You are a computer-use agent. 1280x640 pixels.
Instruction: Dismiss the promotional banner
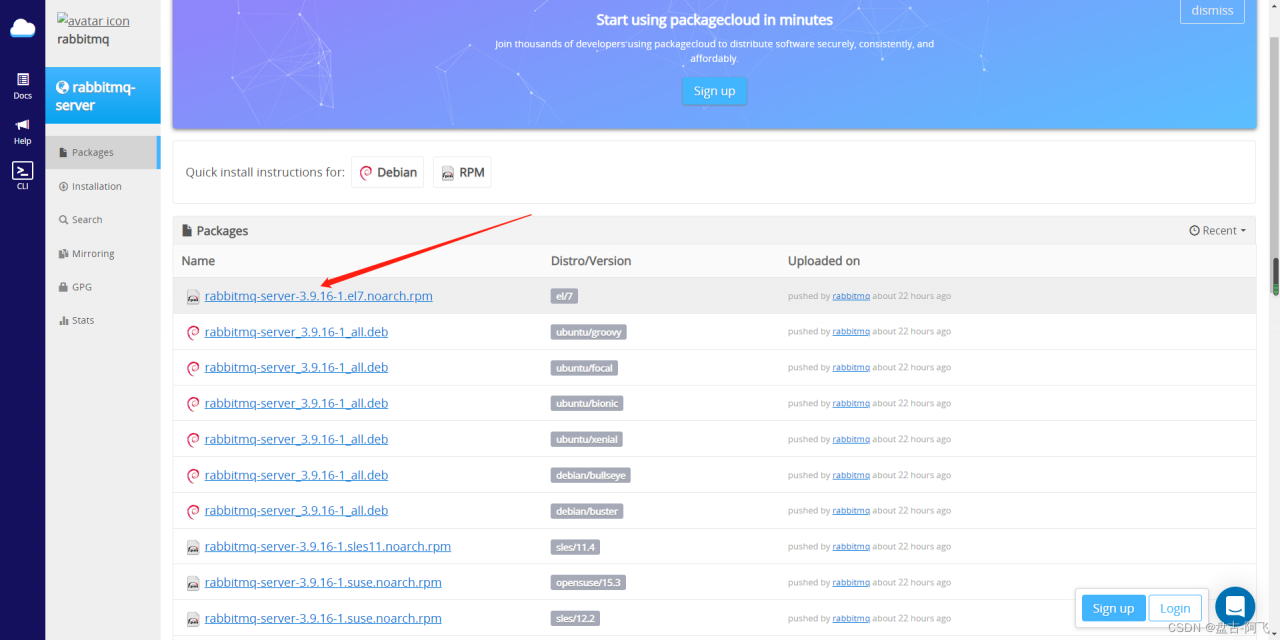click(x=1212, y=10)
